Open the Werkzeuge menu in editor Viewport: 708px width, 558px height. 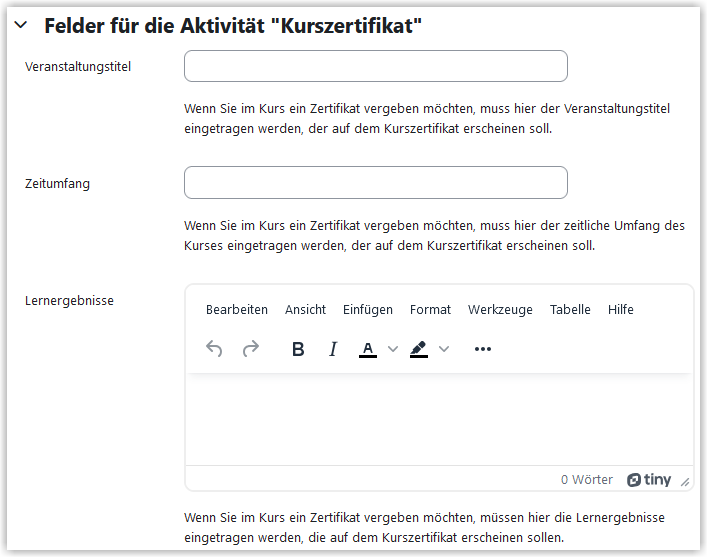[500, 310]
